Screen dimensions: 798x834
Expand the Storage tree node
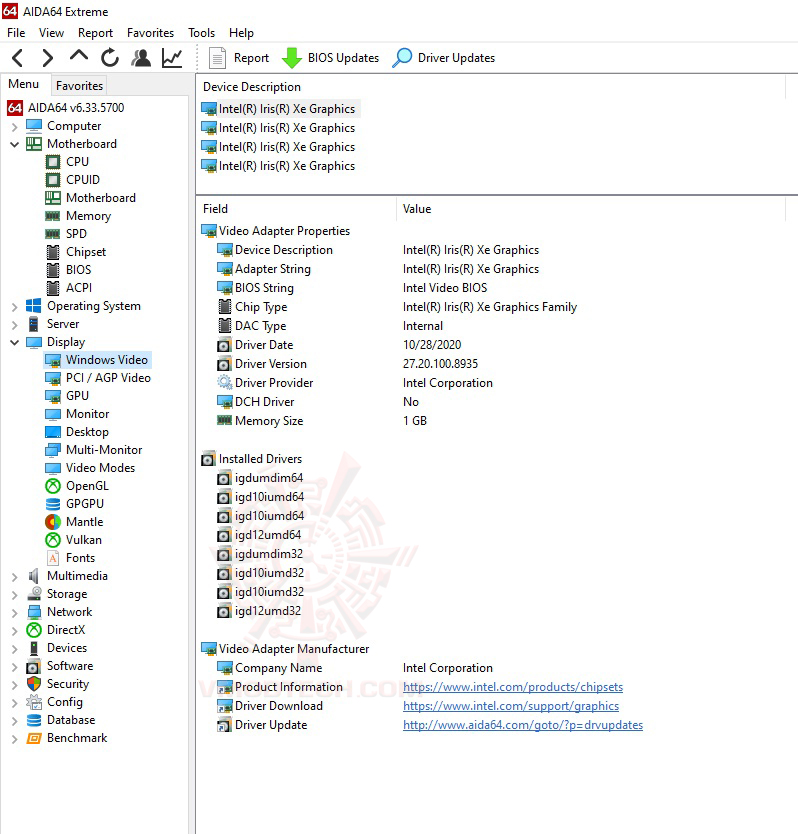click(x=14, y=595)
